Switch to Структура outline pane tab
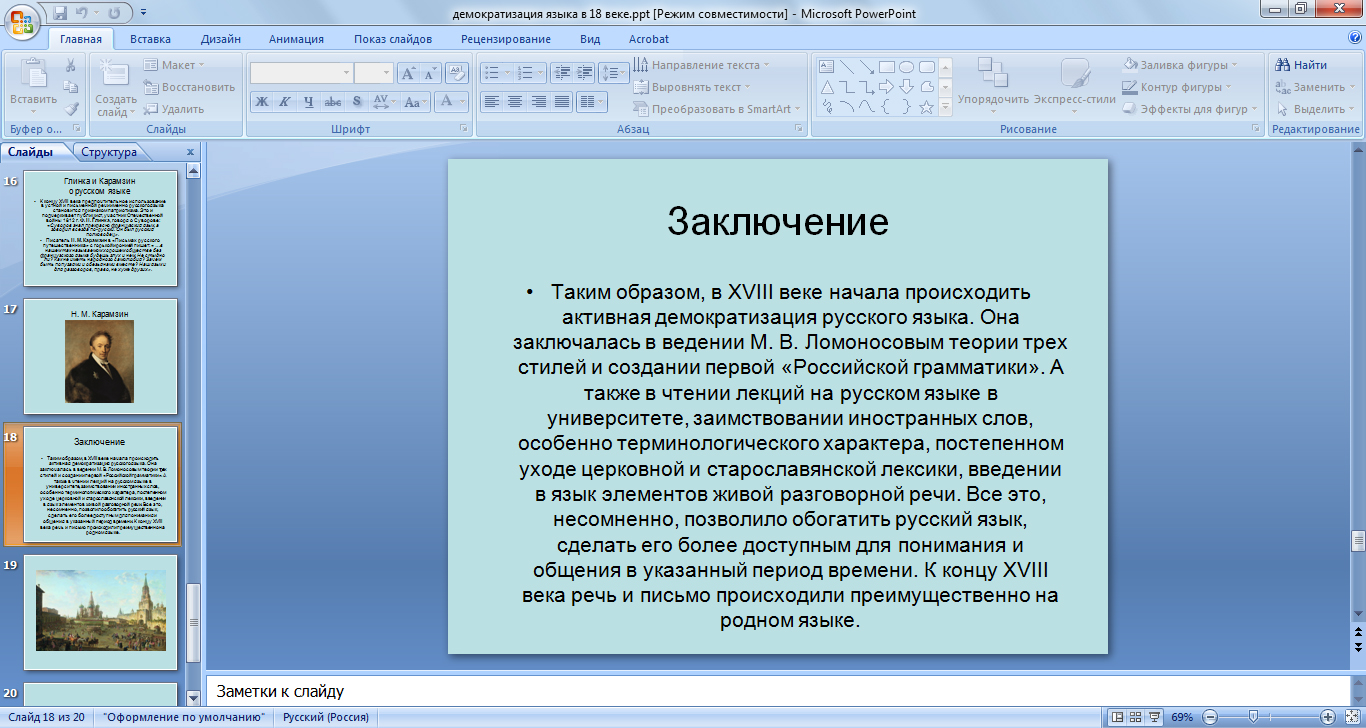The width and height of the screenshot is (1366, 728). [x=109, y=152]
